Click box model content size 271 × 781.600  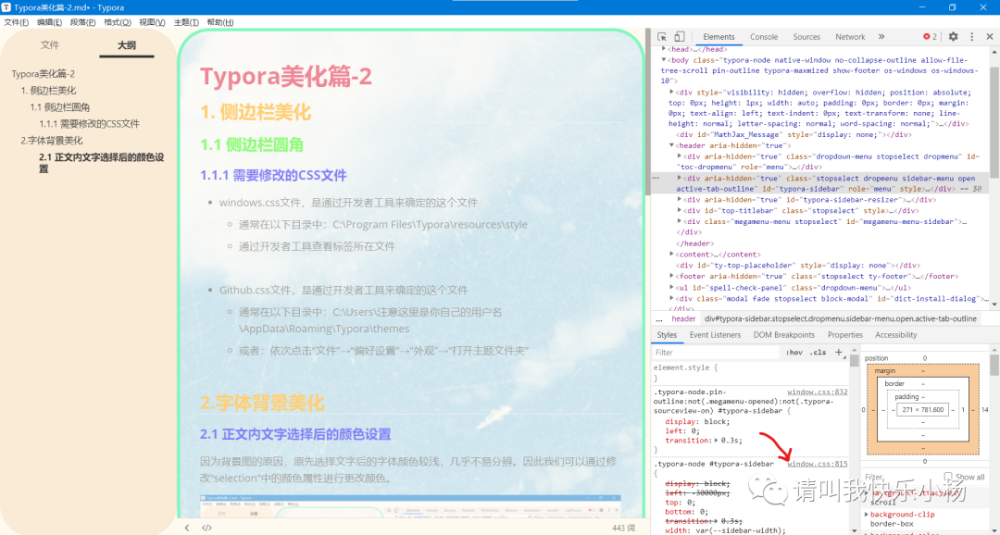click(922, 410)
